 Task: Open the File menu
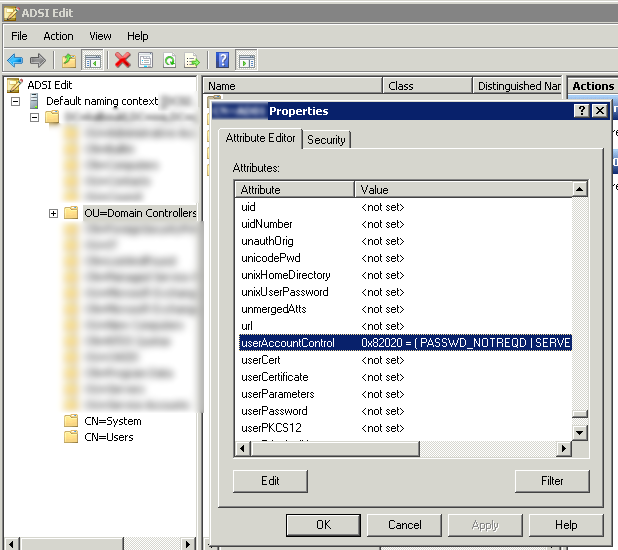coord(19,36)
